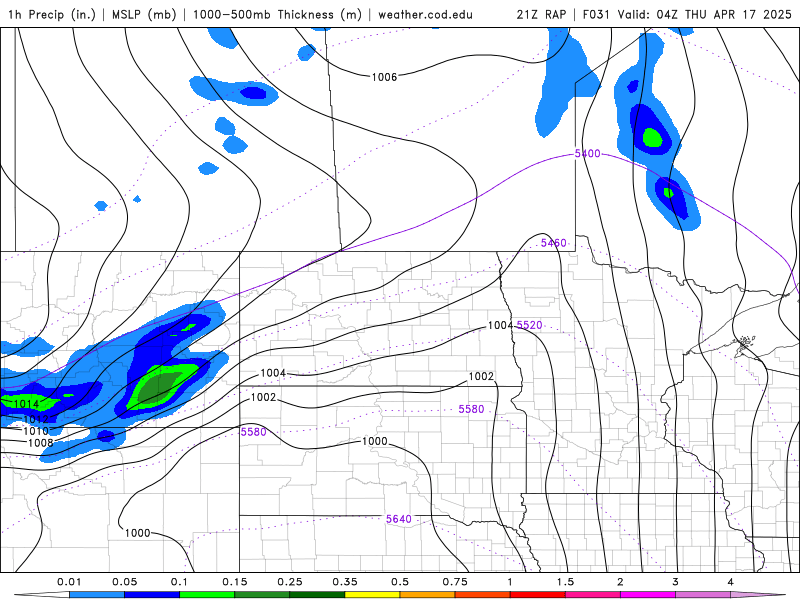Viewport: 800px width, 600px height.
Task: Click the dark blue 0.05 legend swatch
Action: tap(152, 595)
